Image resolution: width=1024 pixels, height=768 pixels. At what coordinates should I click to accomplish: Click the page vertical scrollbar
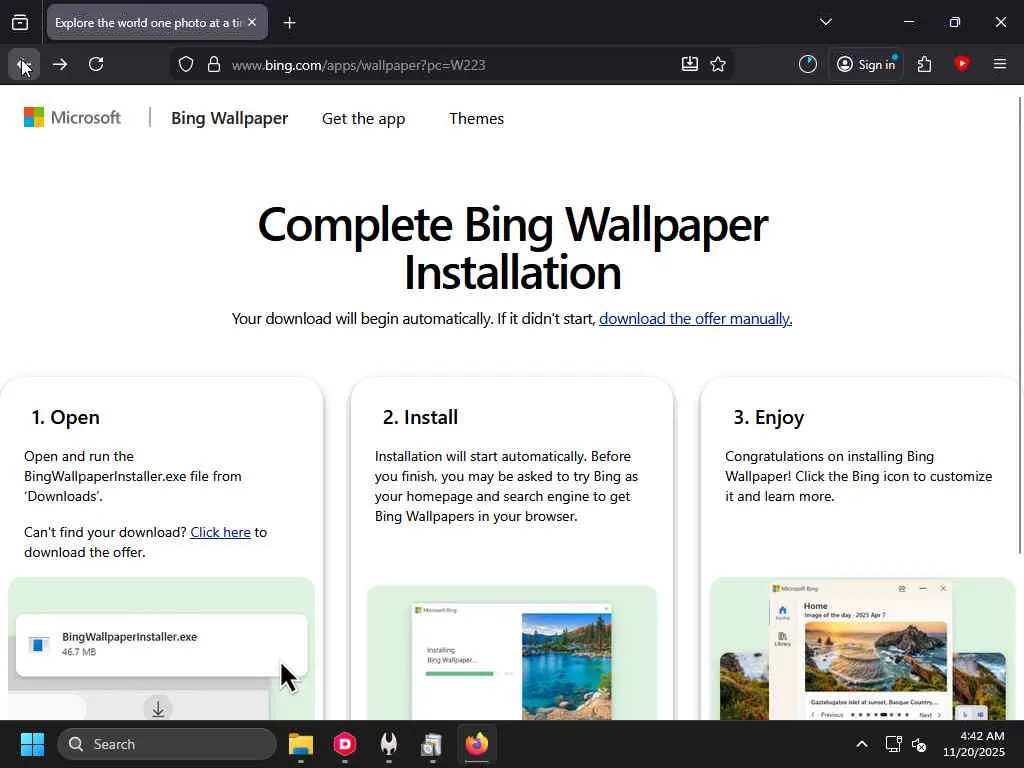tap(1020, 325)
